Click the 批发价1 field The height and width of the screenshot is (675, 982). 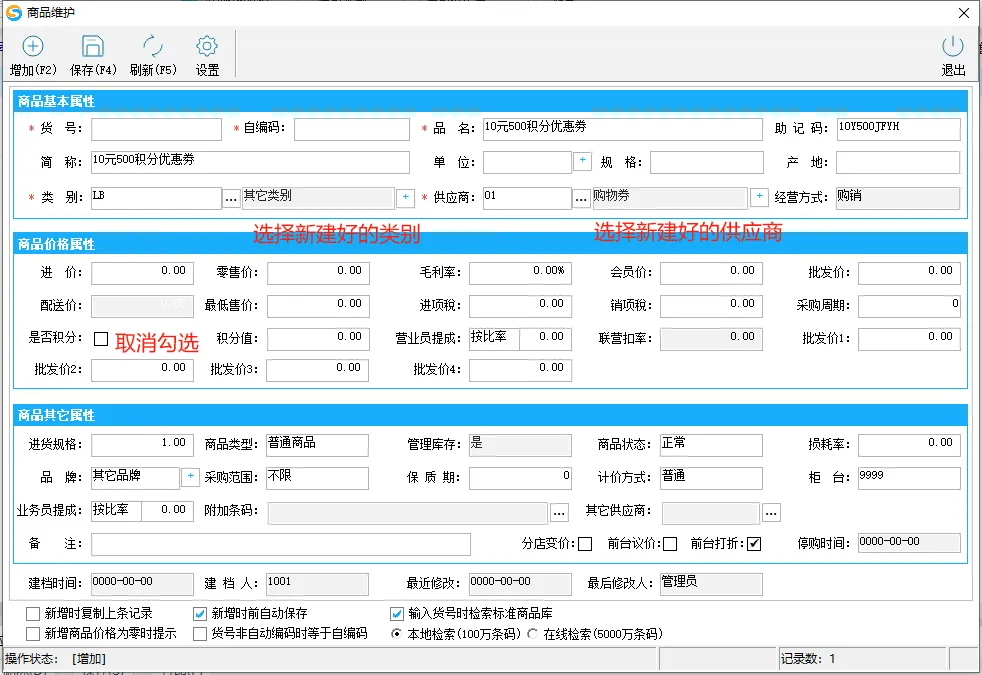[909, 339]
